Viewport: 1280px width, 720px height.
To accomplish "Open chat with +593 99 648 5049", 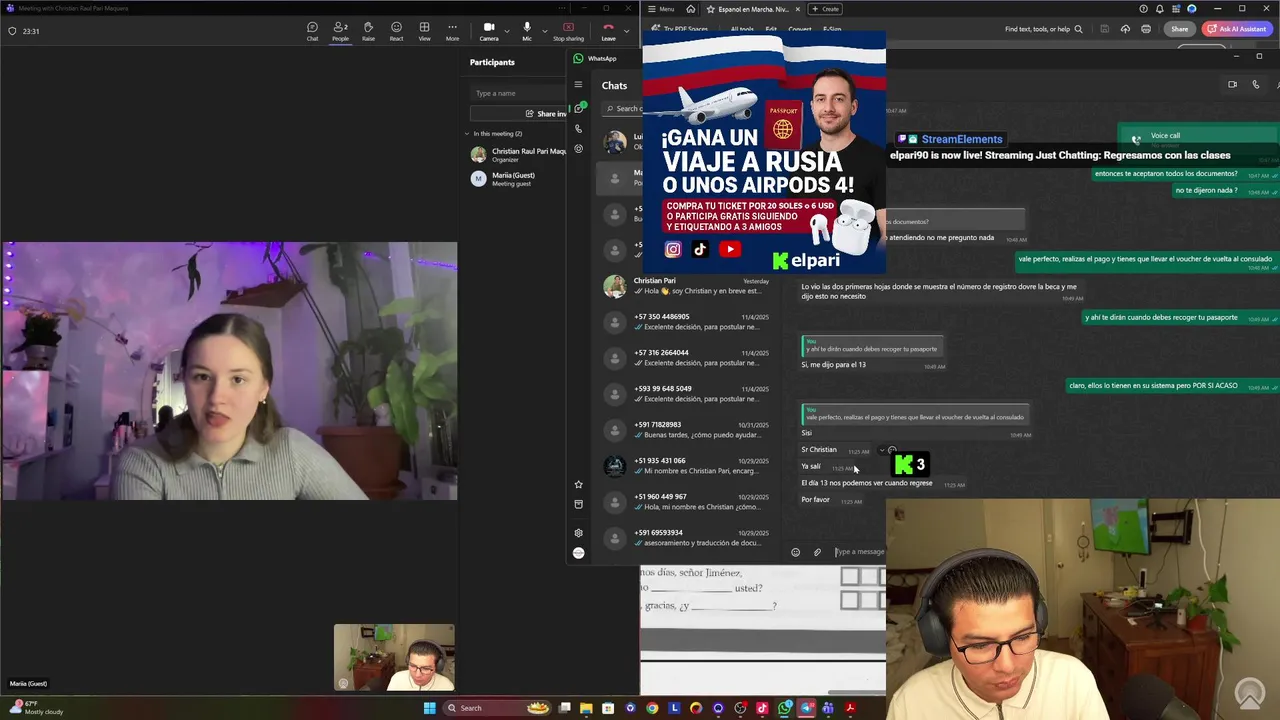I will (x=686, y=394).
